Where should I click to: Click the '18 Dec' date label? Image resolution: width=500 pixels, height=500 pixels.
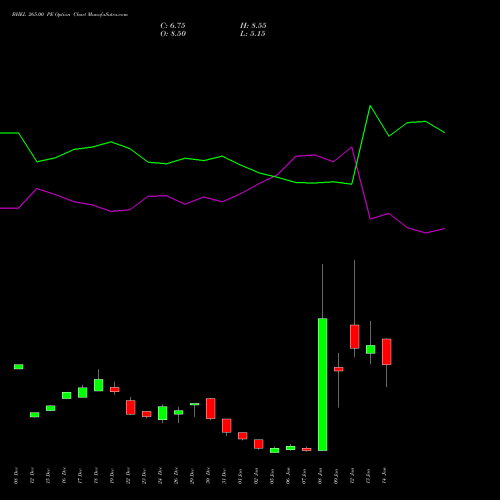click(96, 476)
